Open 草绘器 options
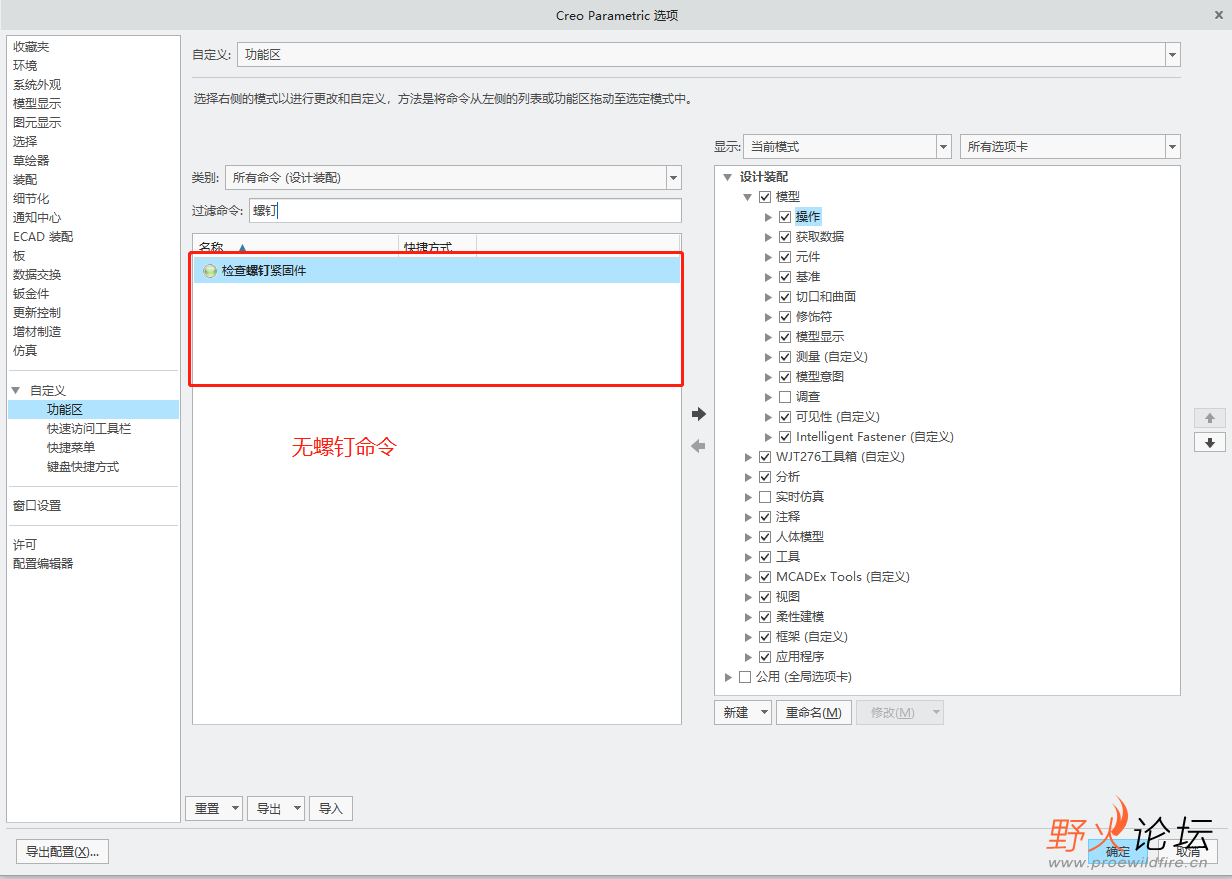Image resolution: width=1232 pixels, height=879 pixels. pyautogui.click(x=31, y=161)
